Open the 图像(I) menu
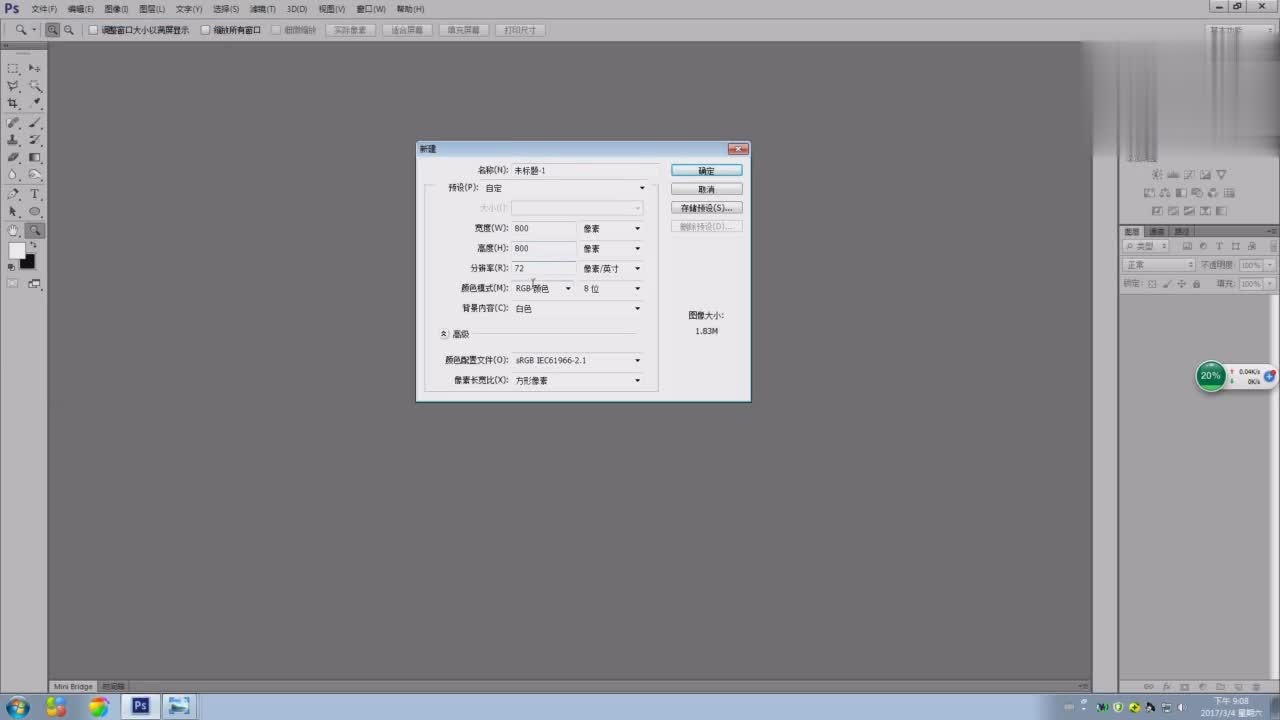 [x=116, y=9]
